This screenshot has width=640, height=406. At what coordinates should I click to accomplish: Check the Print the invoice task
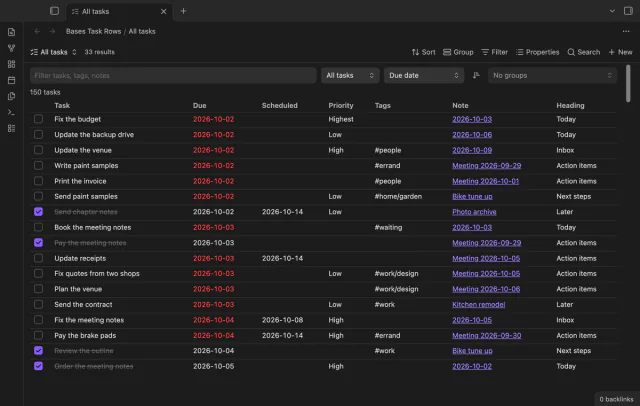pos(38,181)
